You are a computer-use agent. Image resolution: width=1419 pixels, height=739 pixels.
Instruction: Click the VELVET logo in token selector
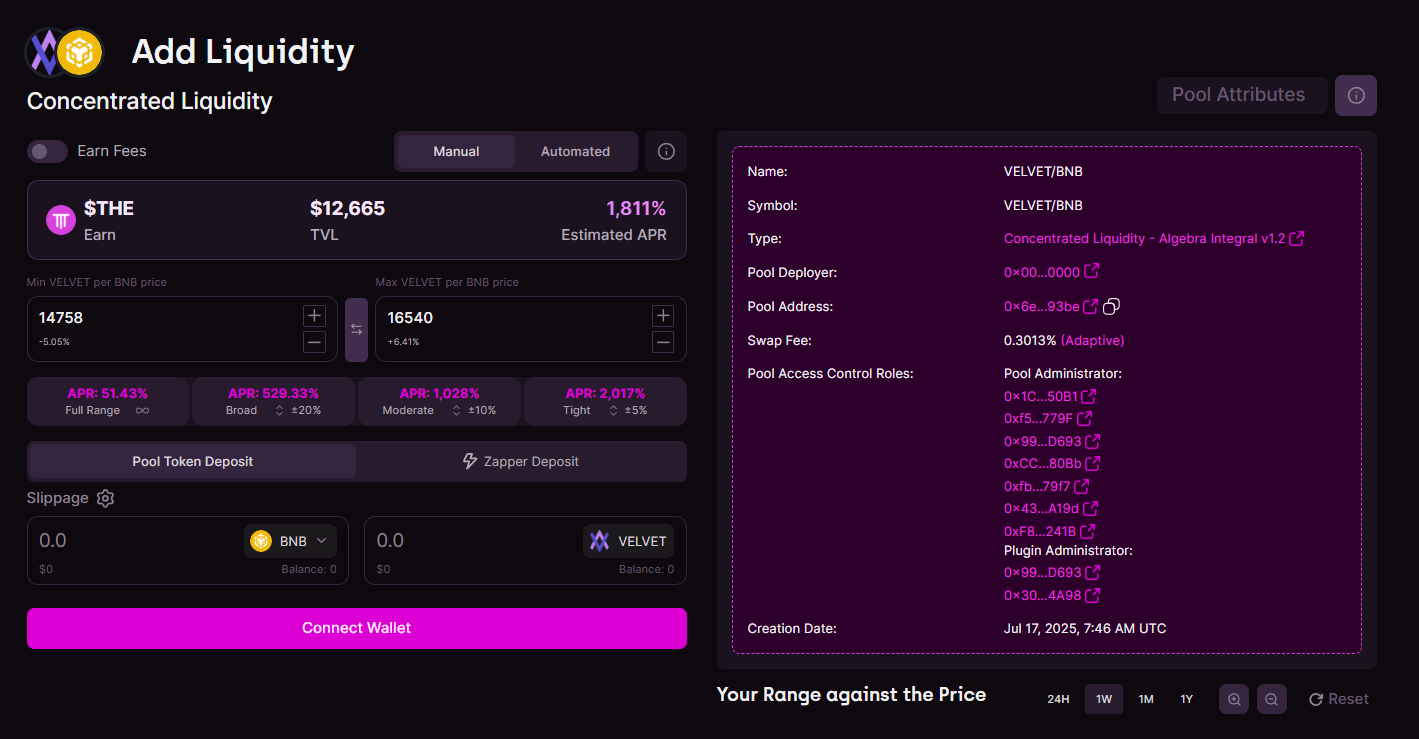click(599, 541)
